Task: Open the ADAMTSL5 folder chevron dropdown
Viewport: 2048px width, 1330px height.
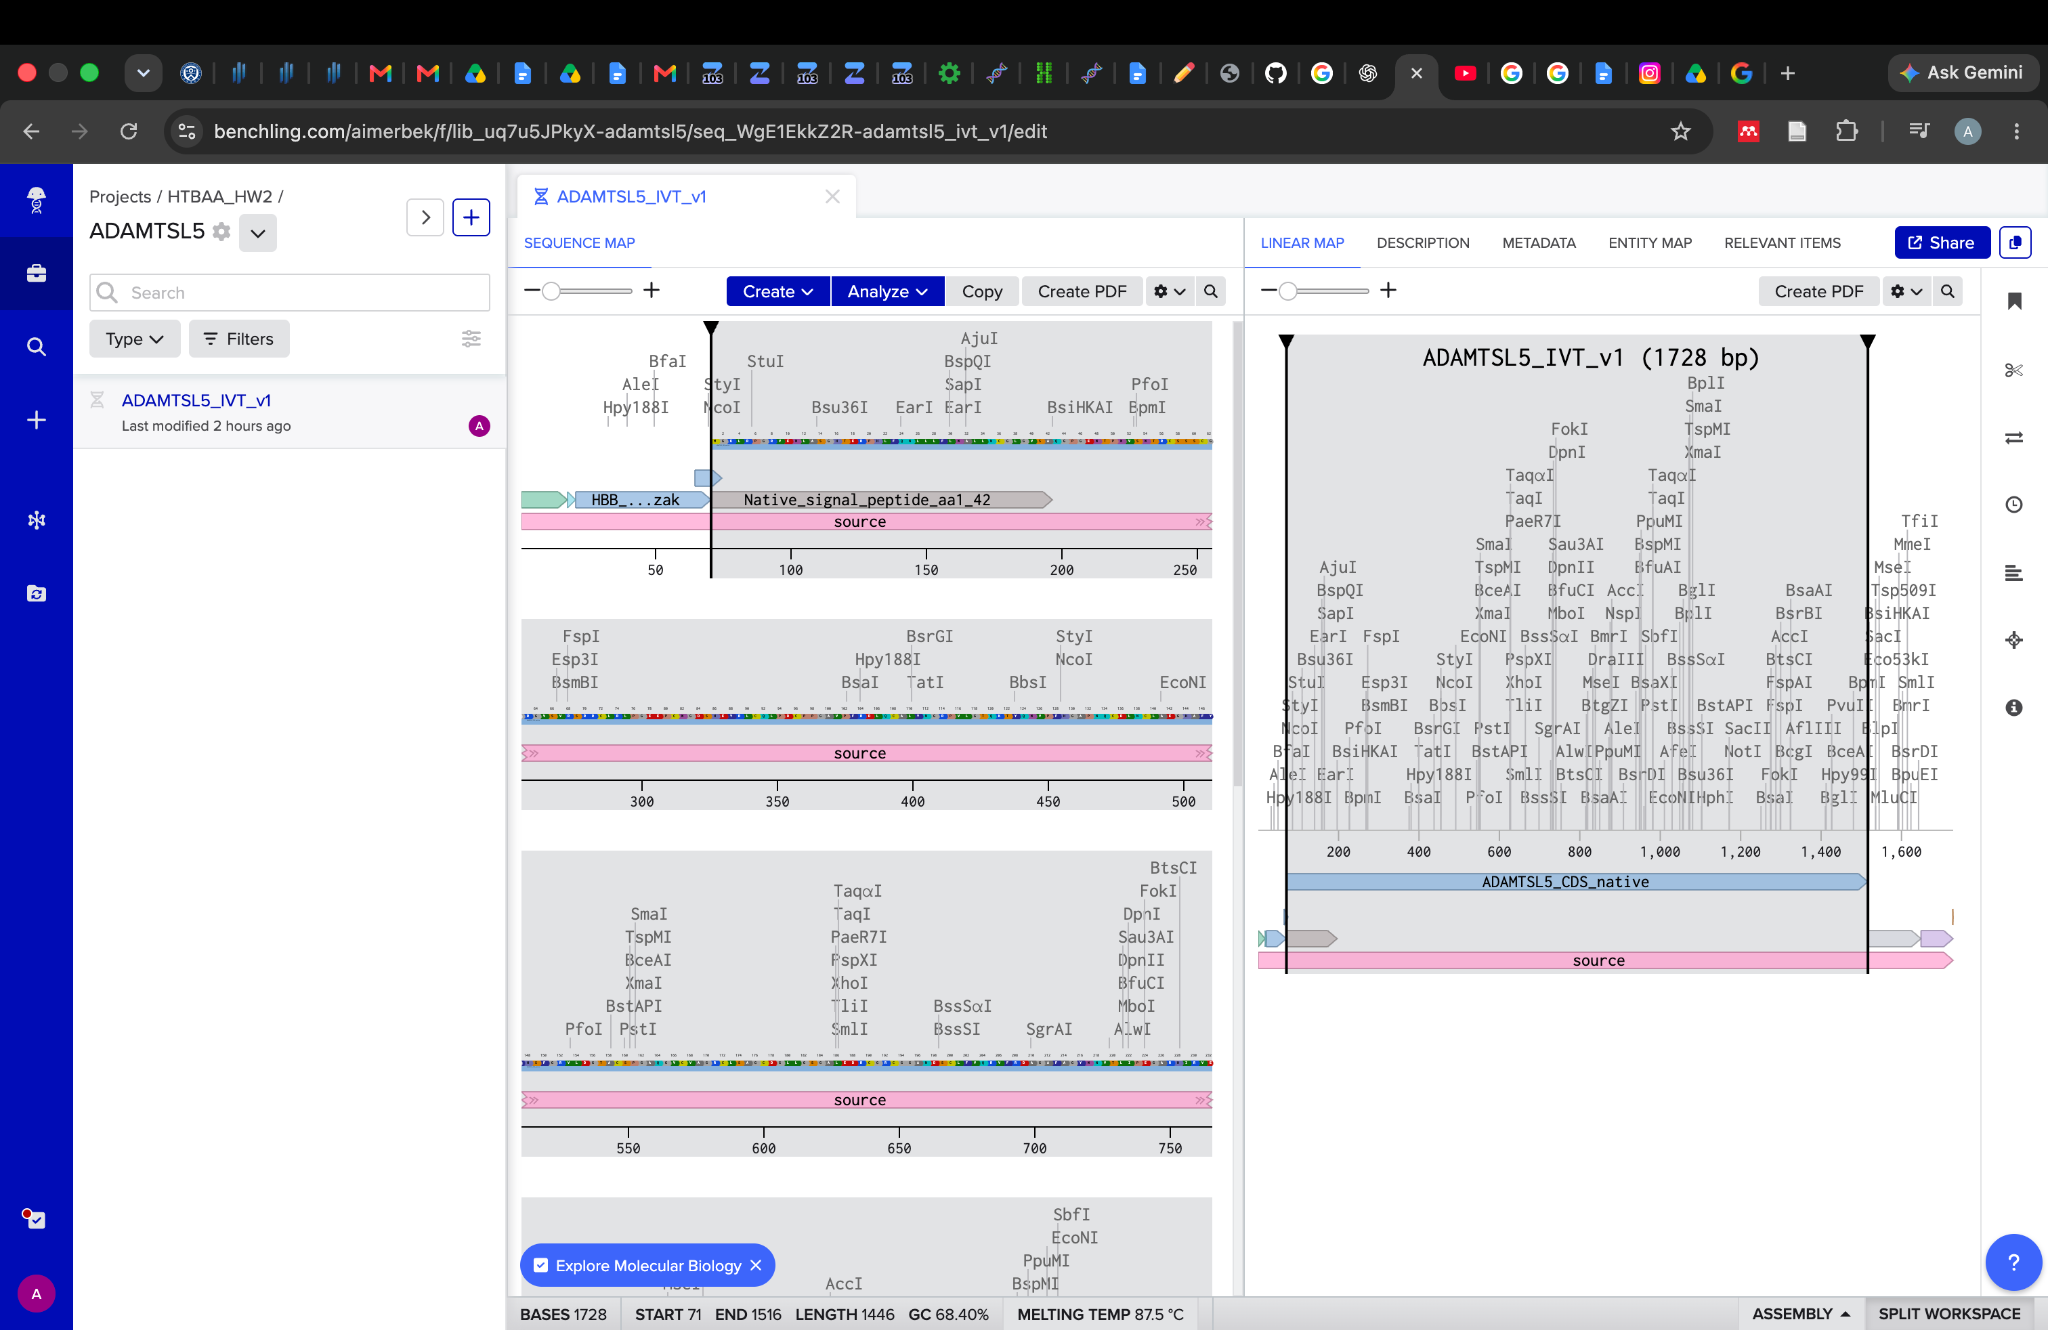Action: click(258, 233)
